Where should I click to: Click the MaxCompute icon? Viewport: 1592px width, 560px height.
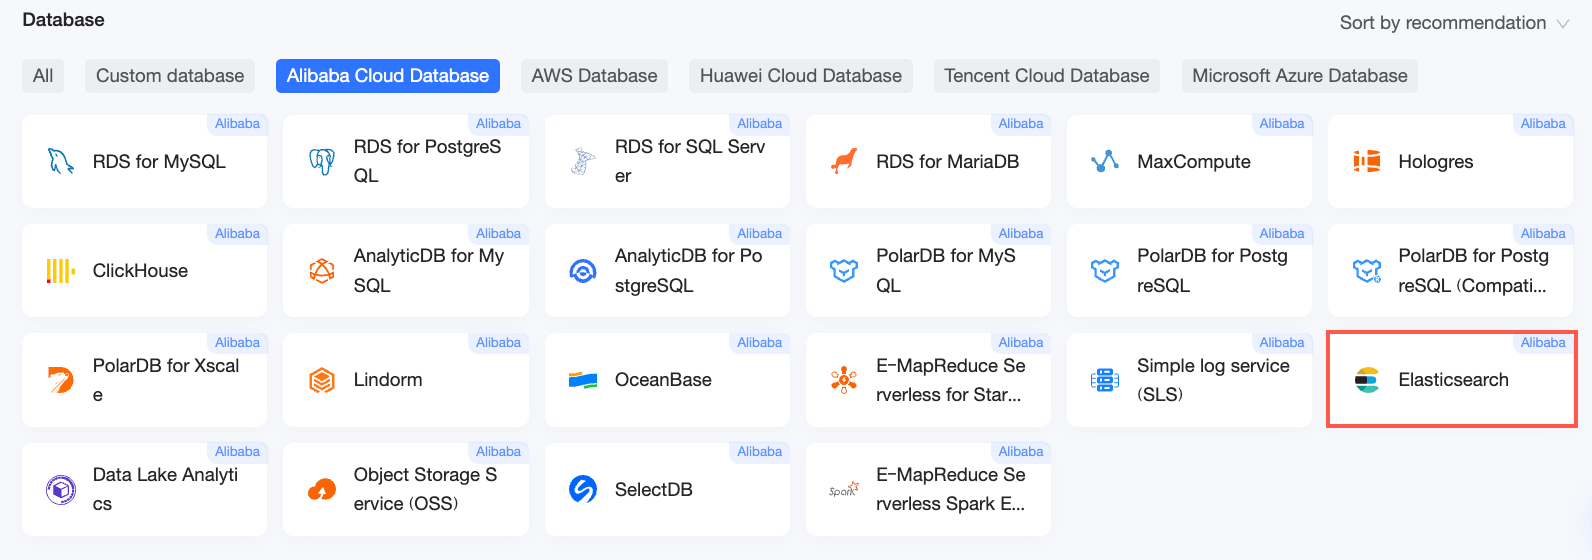(x=1105, y=161)
